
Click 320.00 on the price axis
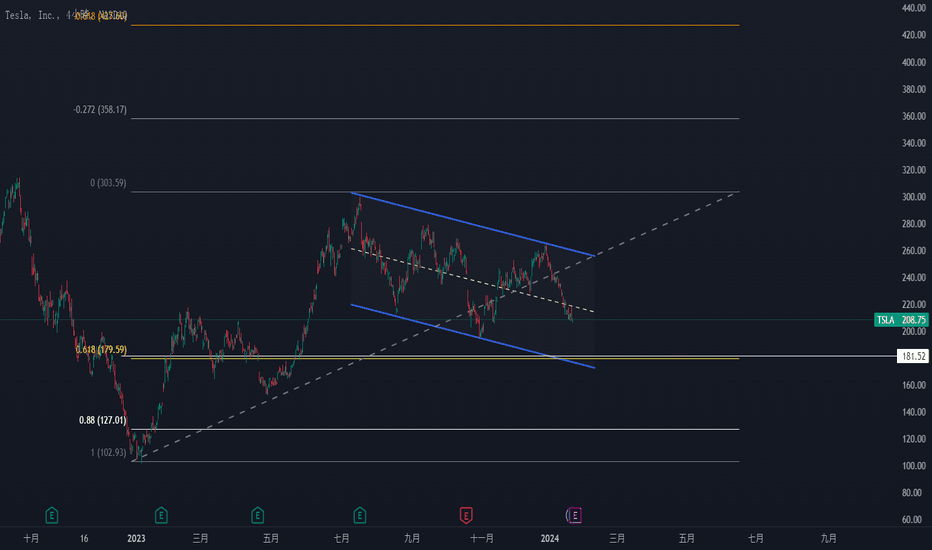pos(914,169)
